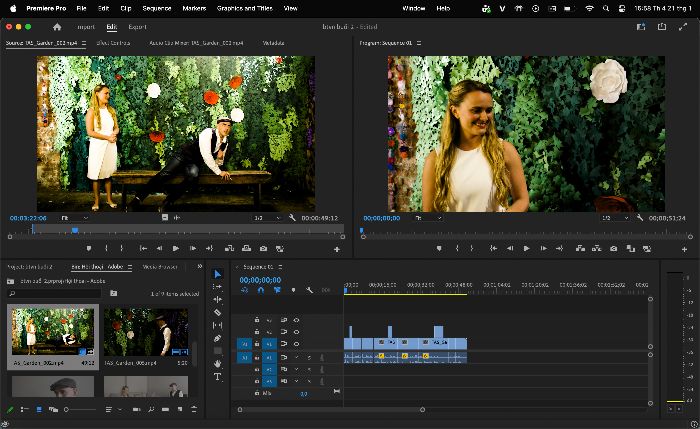Step back one frame in Source monitor
Viewport: 700px width, 429px height.
pos(159,249)
